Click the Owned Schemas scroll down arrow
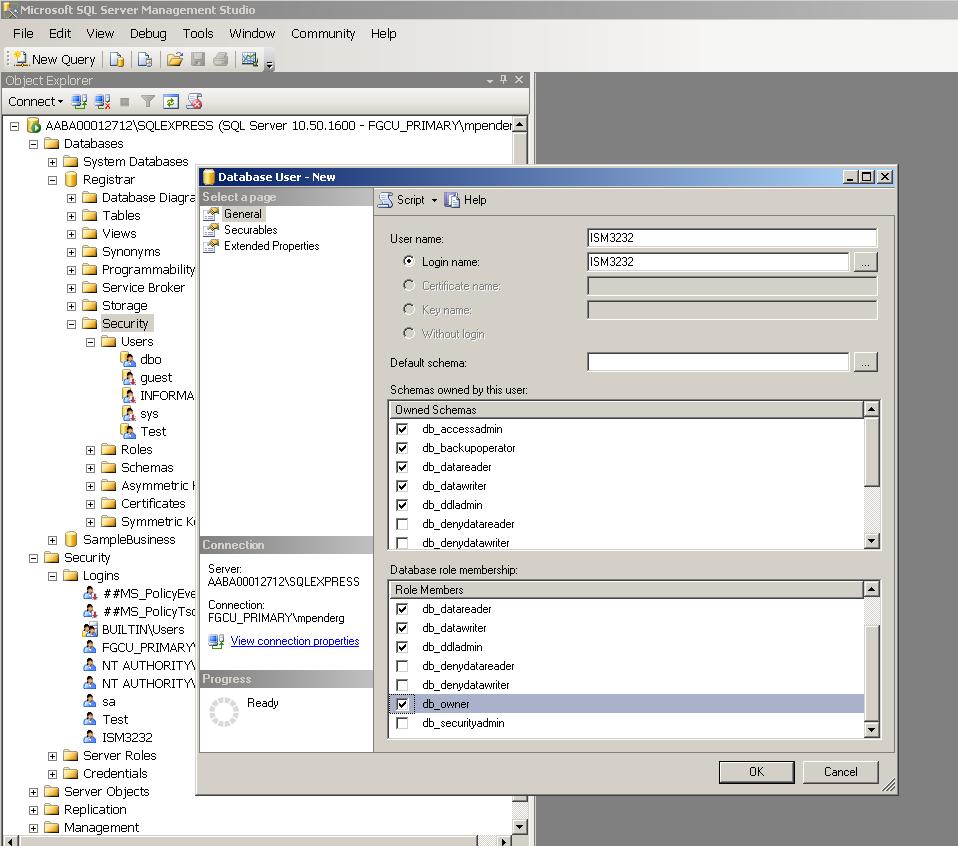958x846 pixels. point(872,541)
